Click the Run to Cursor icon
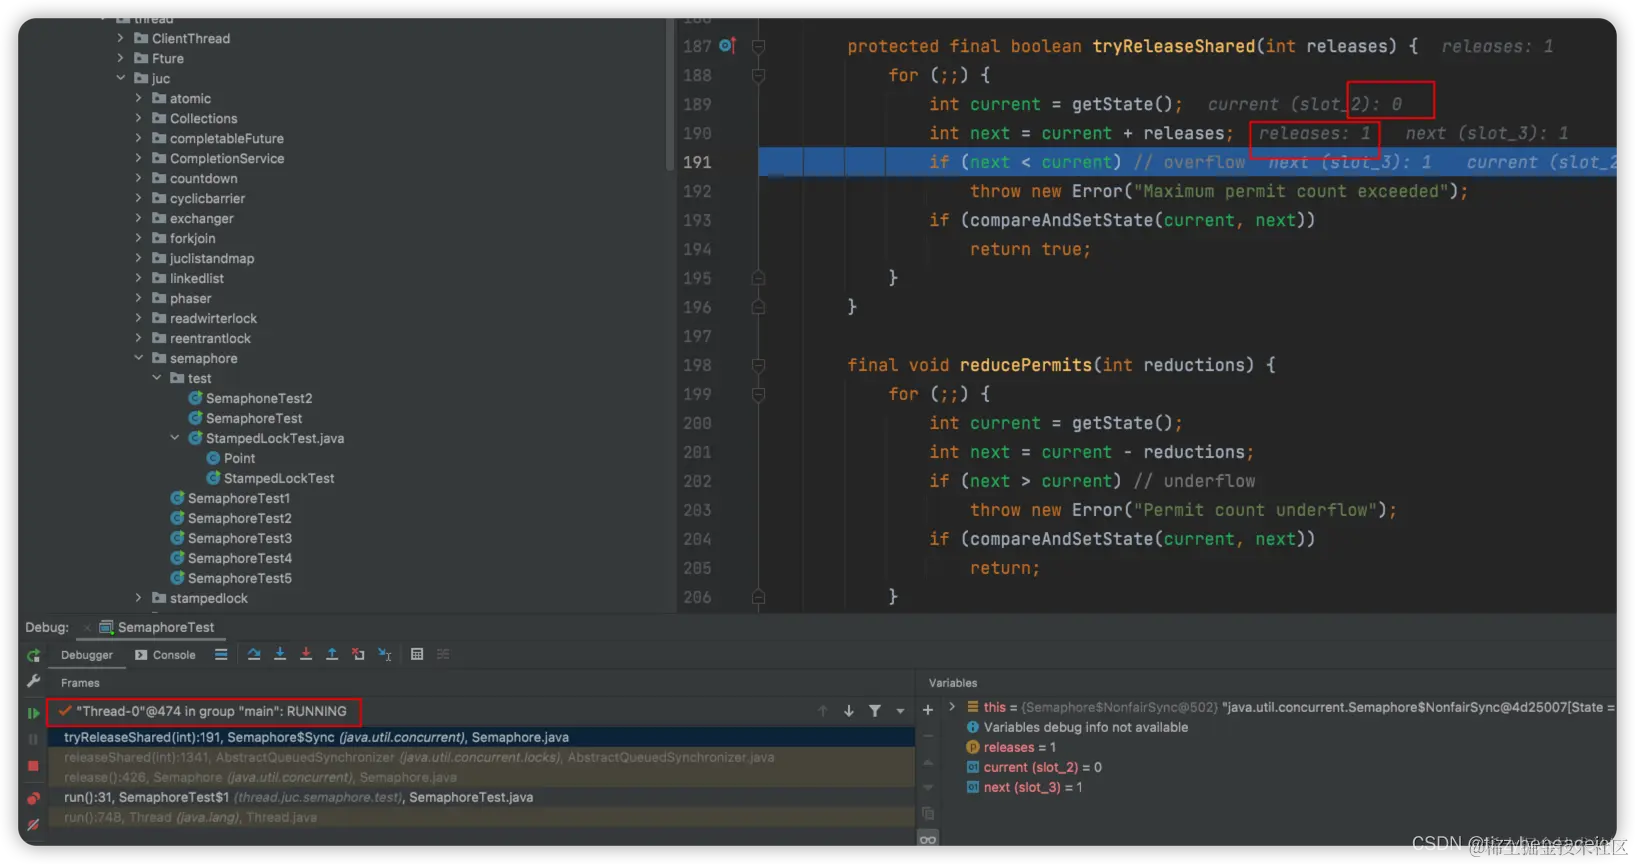Image resolution: width=1635 pixels, height=864 pixels. 385,654
